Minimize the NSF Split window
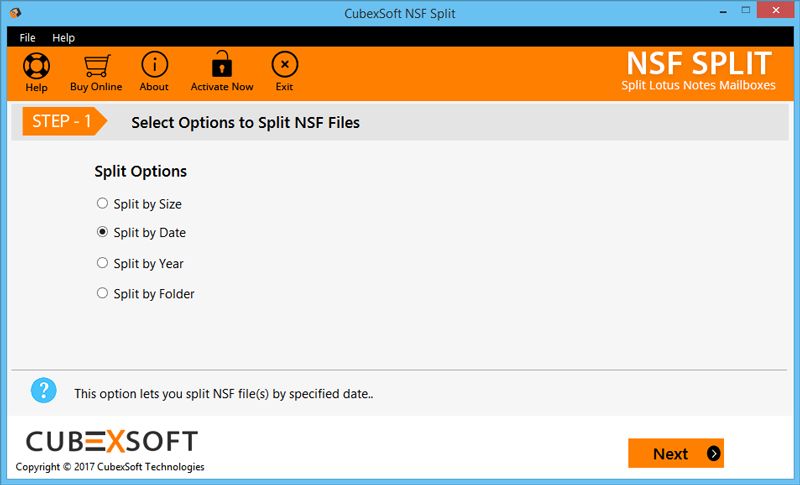 click(723, 11)
